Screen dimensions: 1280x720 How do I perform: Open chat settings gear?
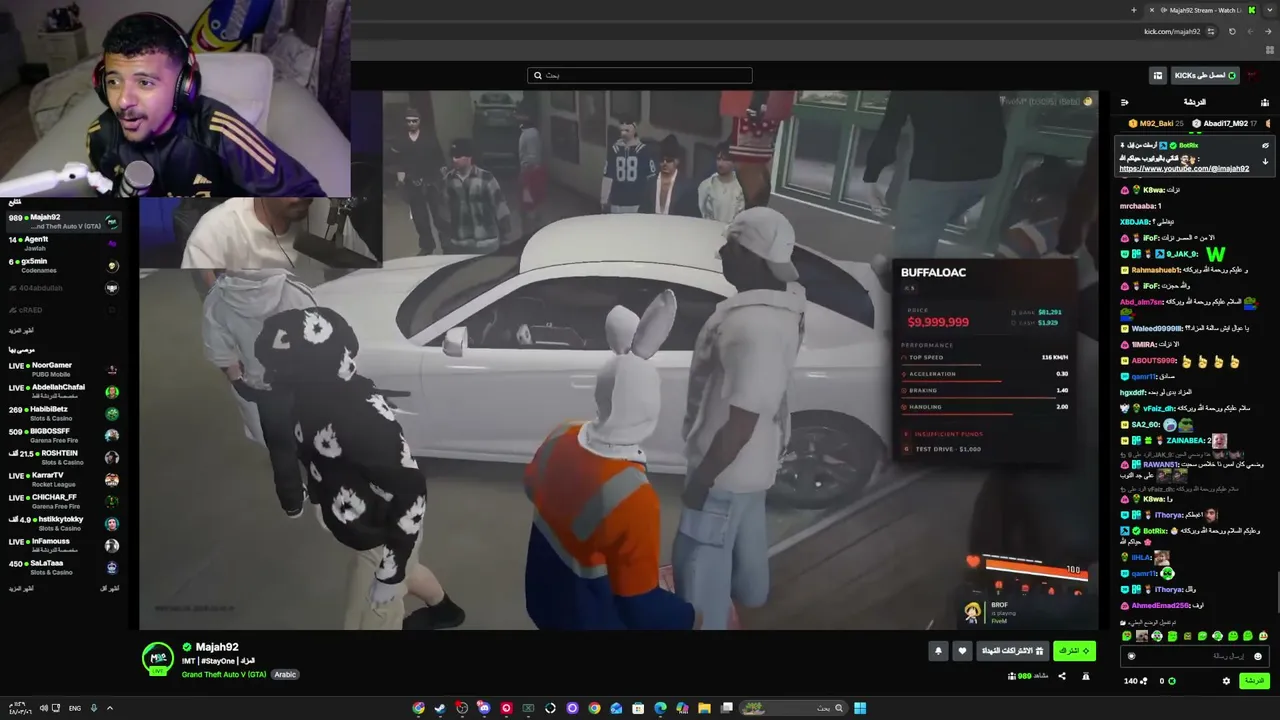click(x=1226, y=681)
